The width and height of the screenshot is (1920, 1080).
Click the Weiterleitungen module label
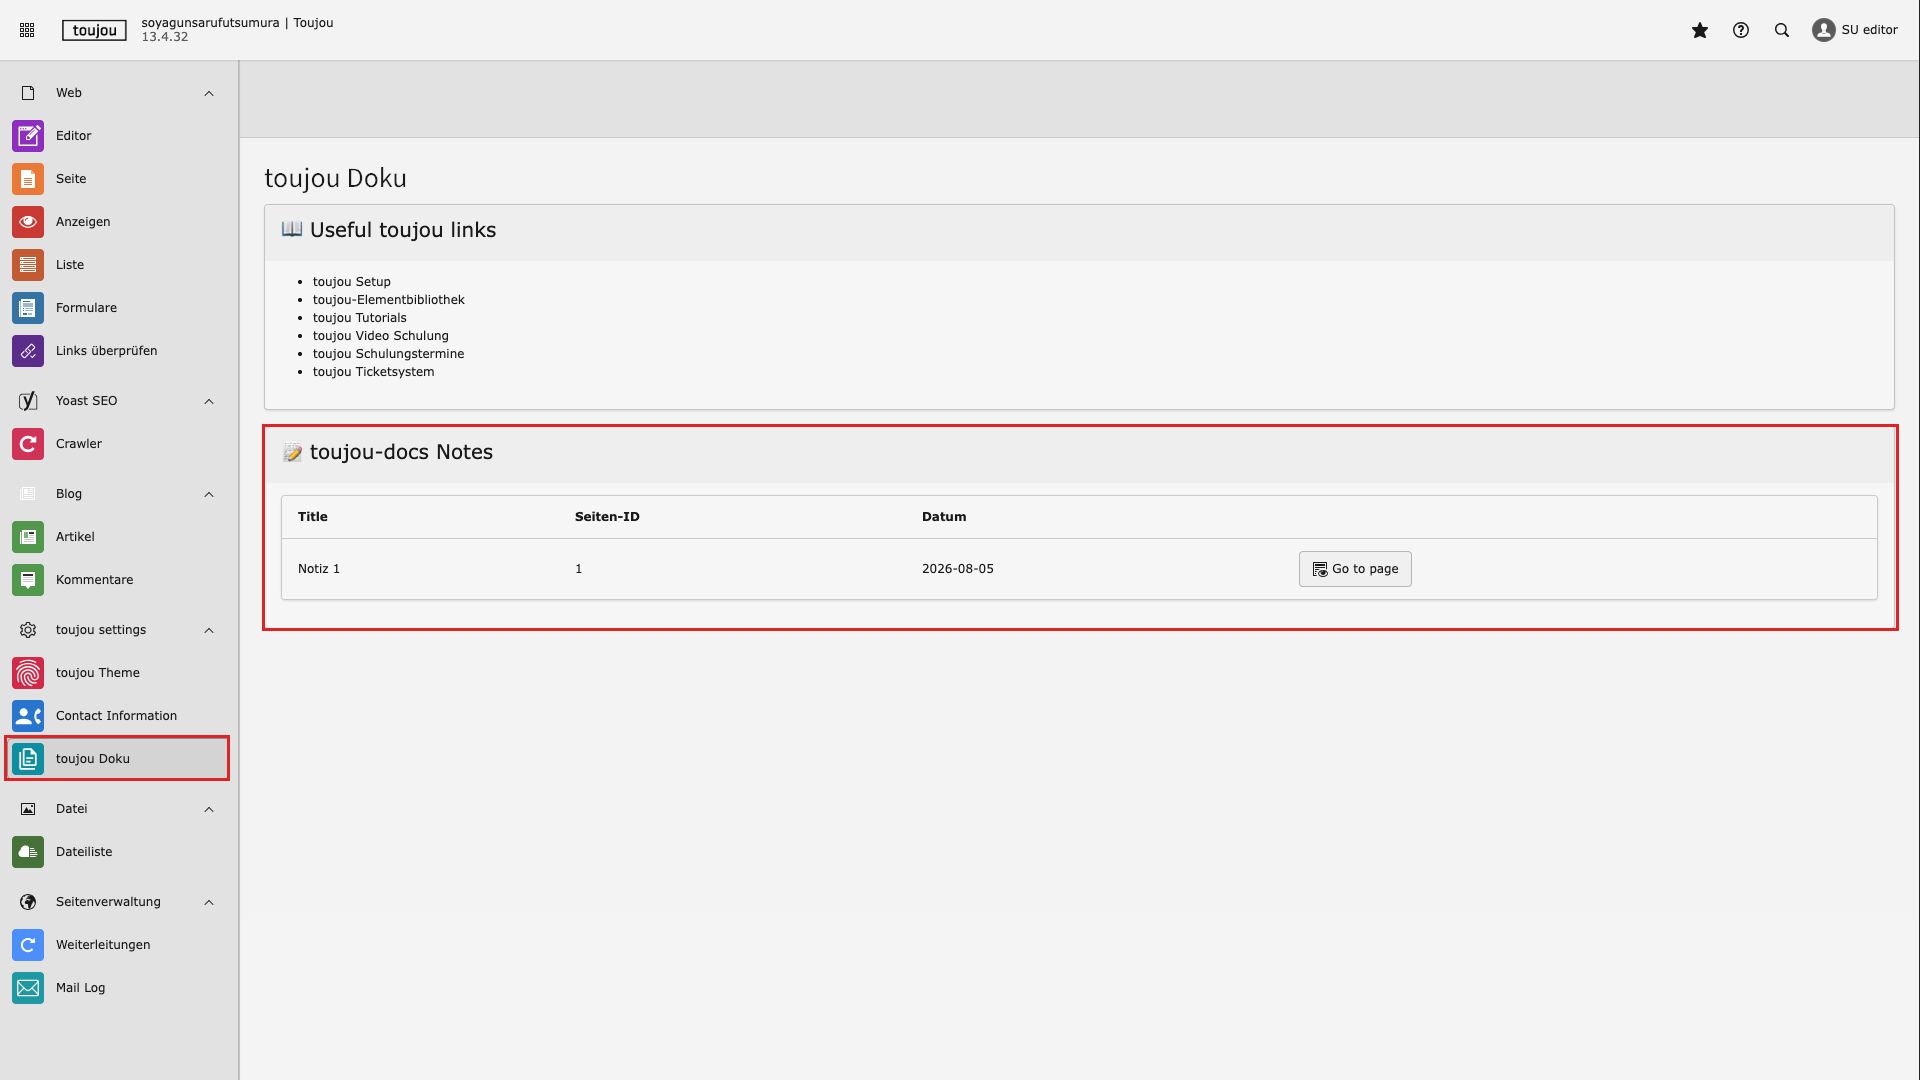(x=103, y=945)
